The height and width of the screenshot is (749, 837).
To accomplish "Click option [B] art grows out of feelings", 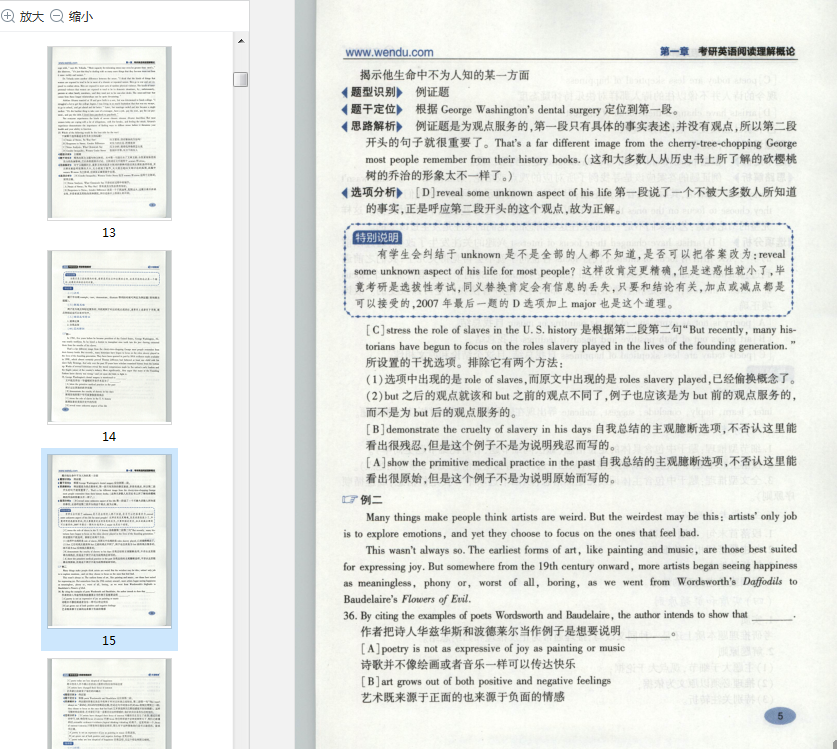I will coord(486,681).
